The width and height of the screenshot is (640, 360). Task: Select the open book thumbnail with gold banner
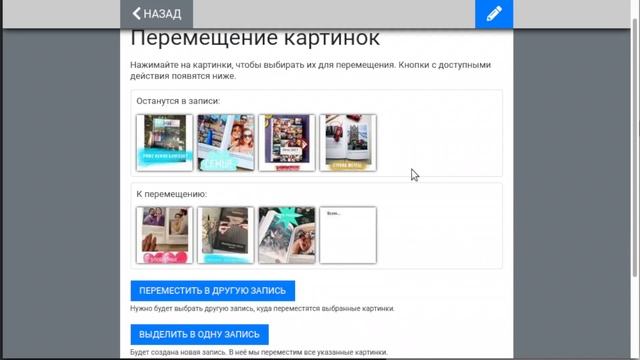(x=348, y=142)
